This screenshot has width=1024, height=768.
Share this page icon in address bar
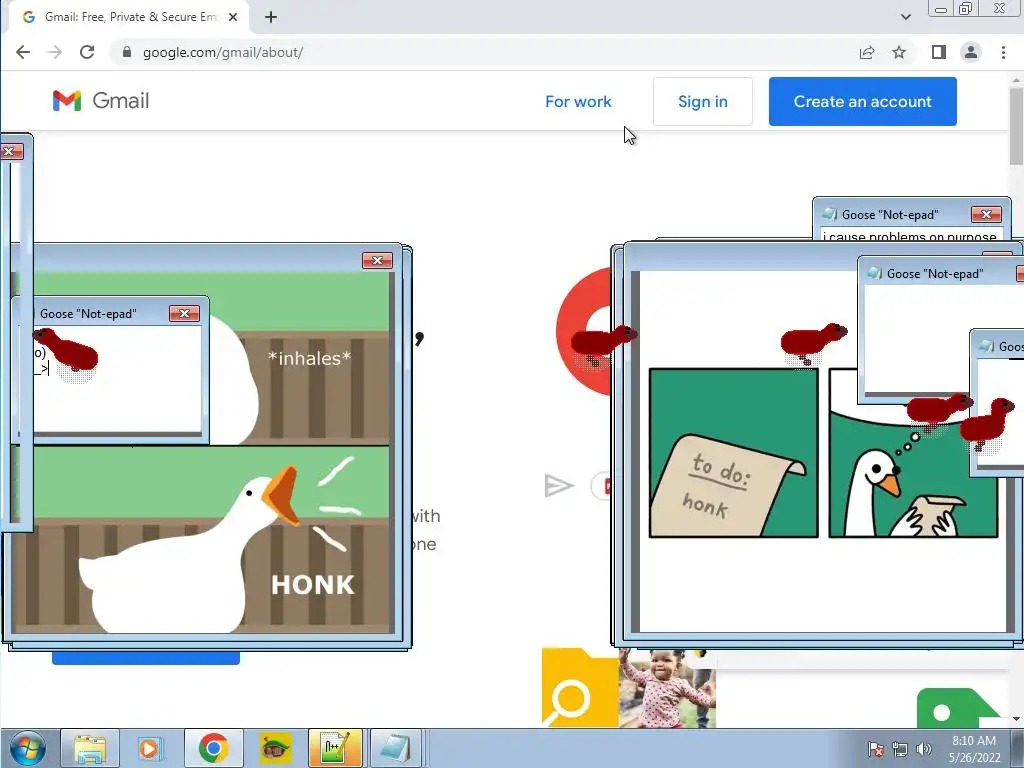(867, 52)
